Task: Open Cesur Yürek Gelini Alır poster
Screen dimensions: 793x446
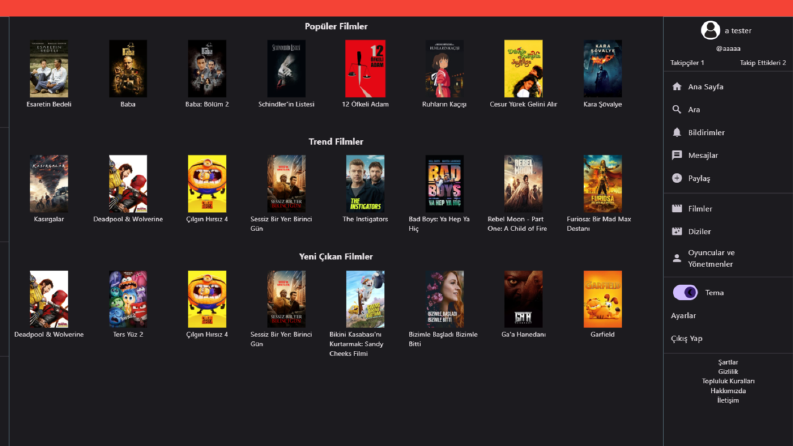Action: pos(523,69)
